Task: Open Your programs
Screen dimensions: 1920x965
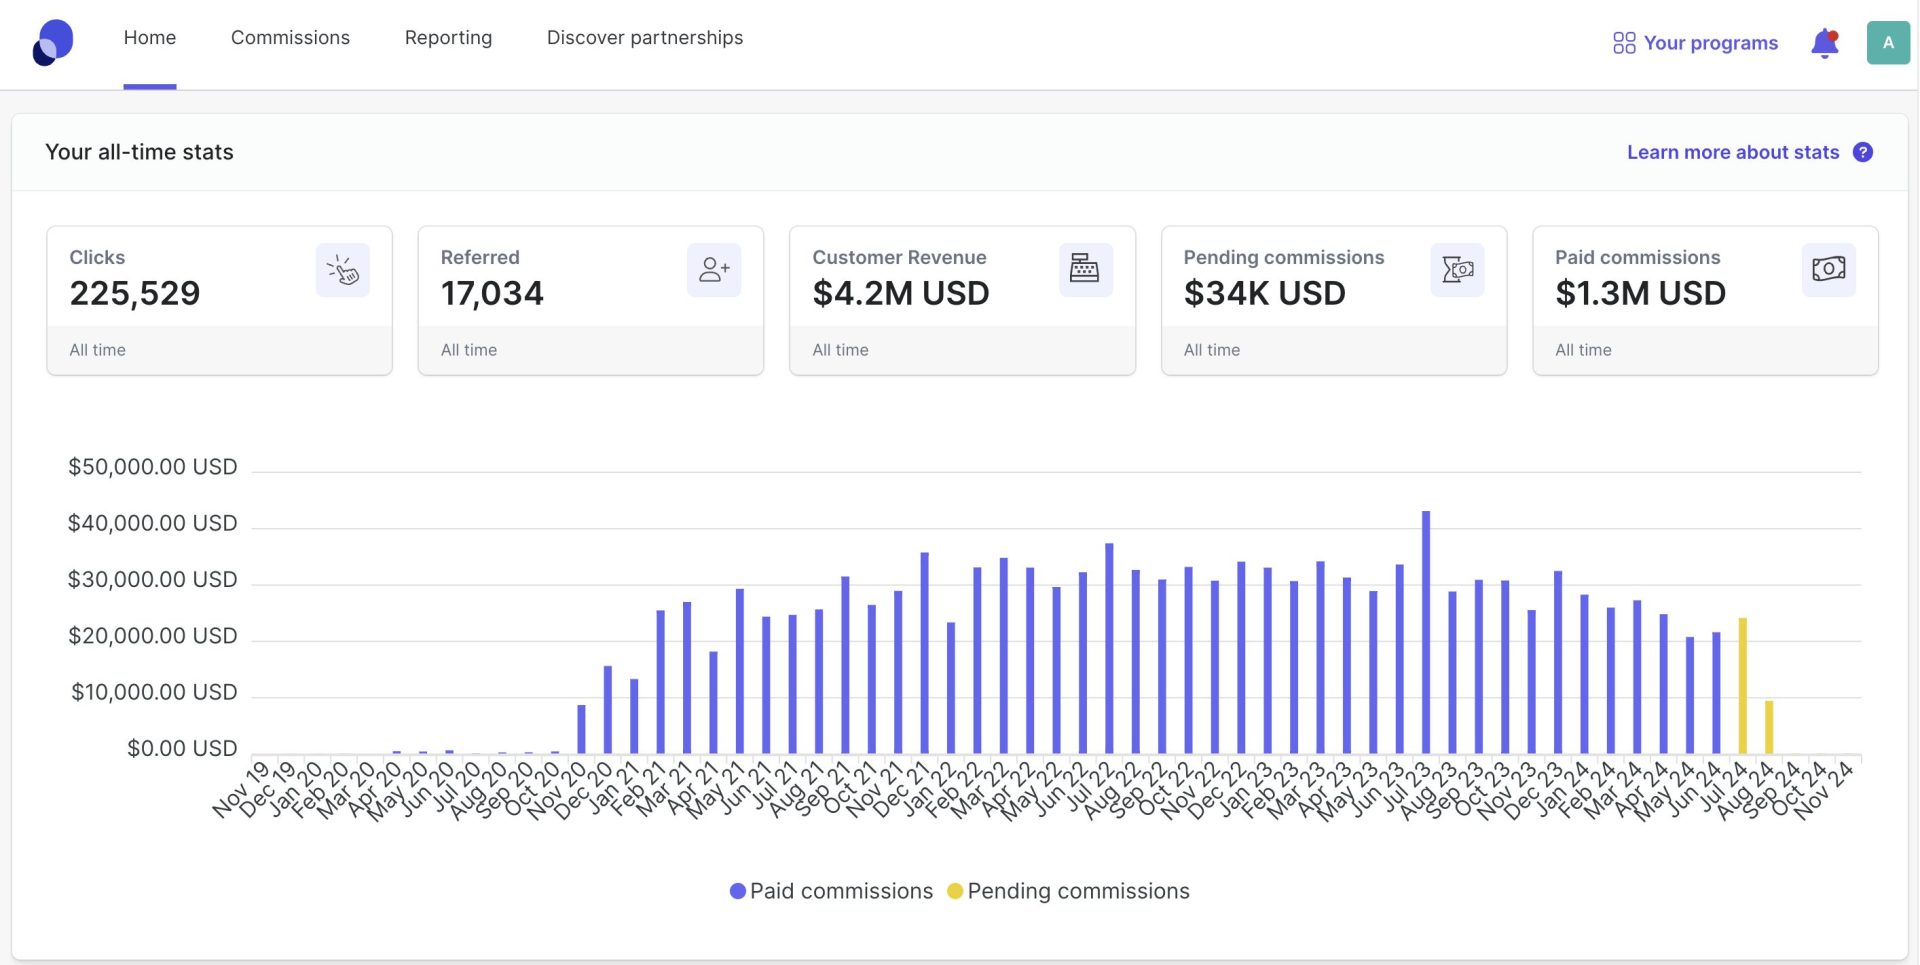Action: (1711, 42)
